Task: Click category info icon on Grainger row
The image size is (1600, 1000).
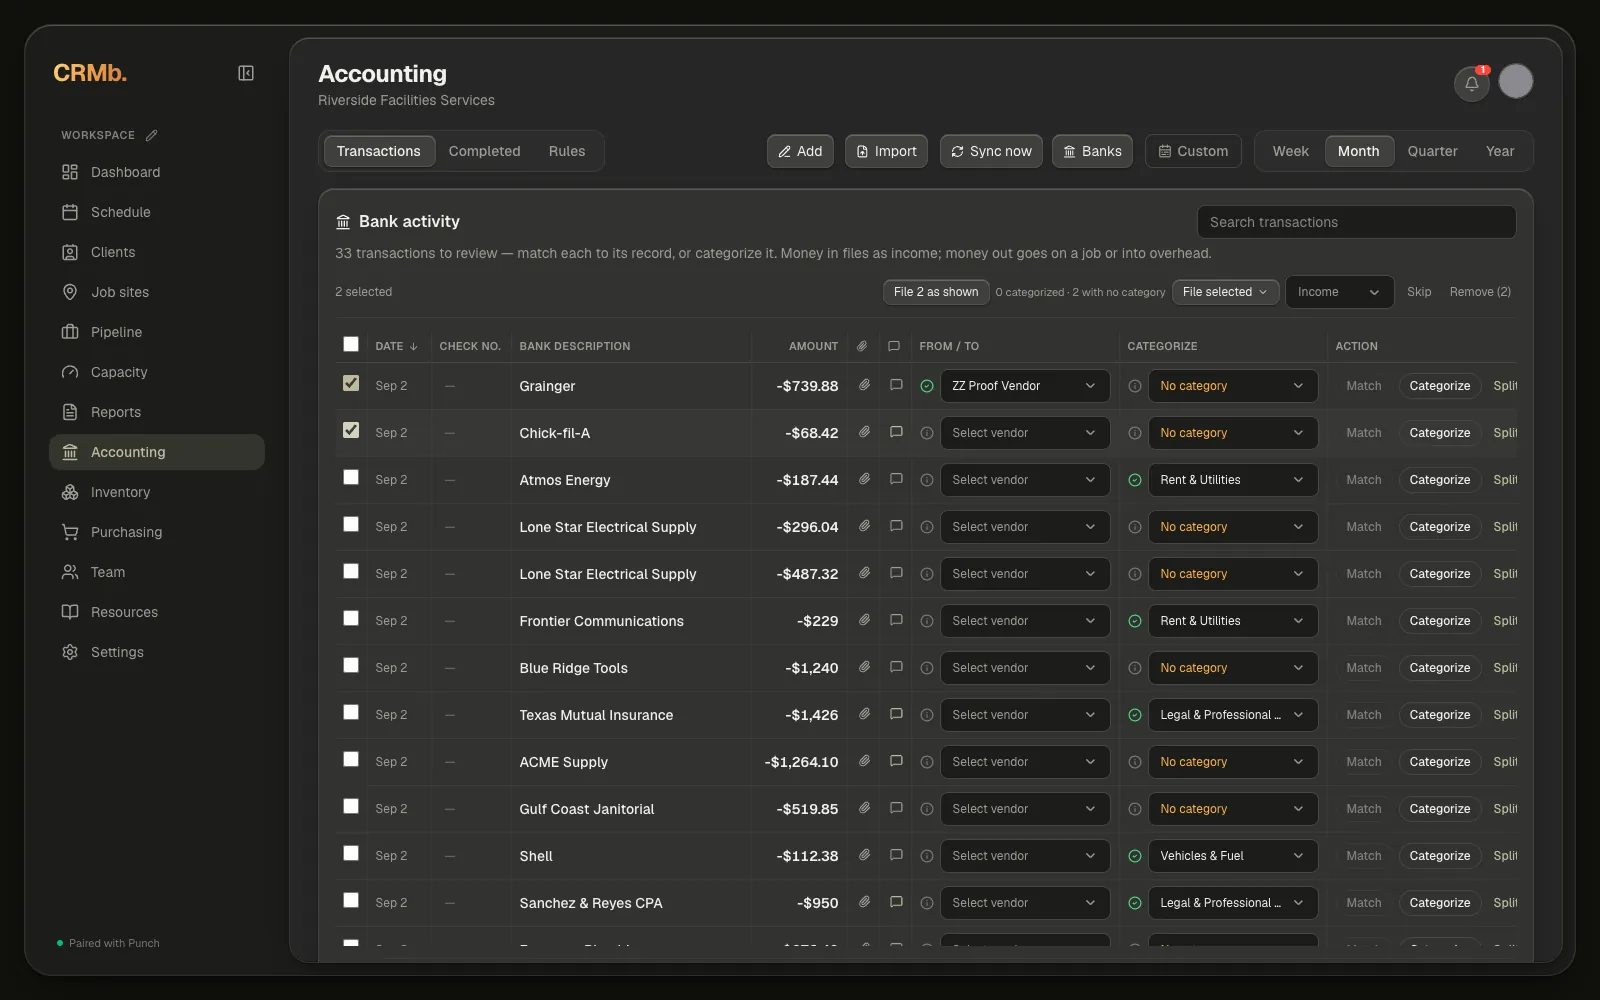Action: click(1135, 386)
